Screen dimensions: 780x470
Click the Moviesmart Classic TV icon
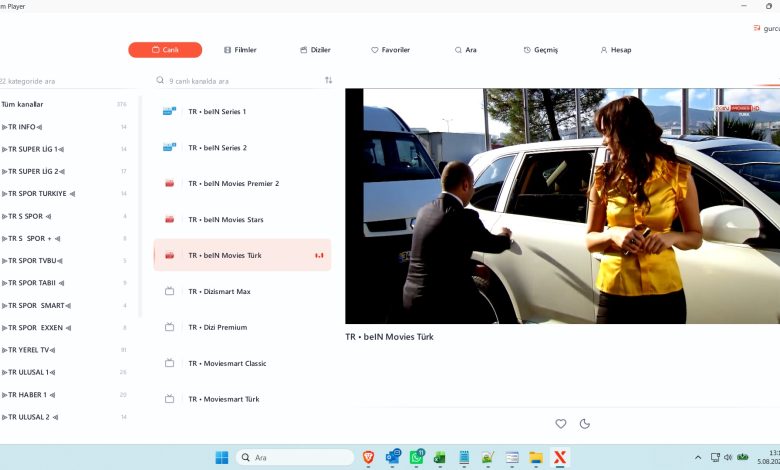tap(170, 363)
